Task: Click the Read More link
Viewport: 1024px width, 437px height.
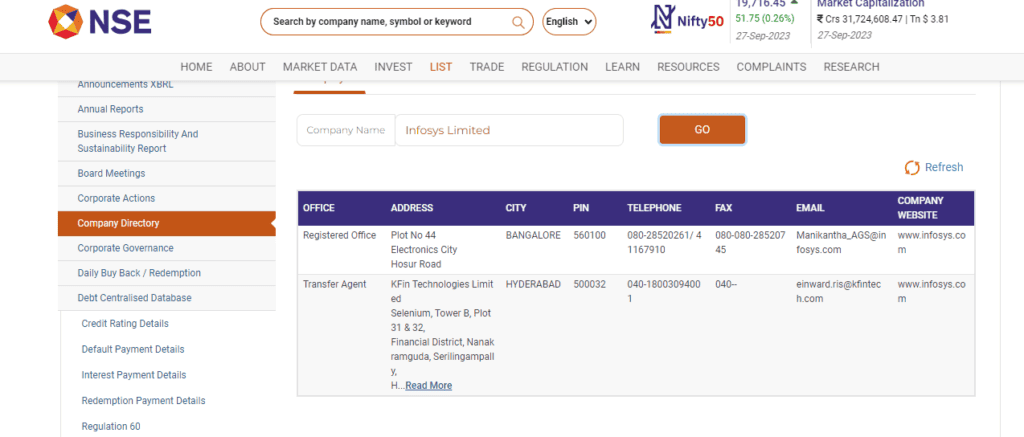Action: pos(428,385)
